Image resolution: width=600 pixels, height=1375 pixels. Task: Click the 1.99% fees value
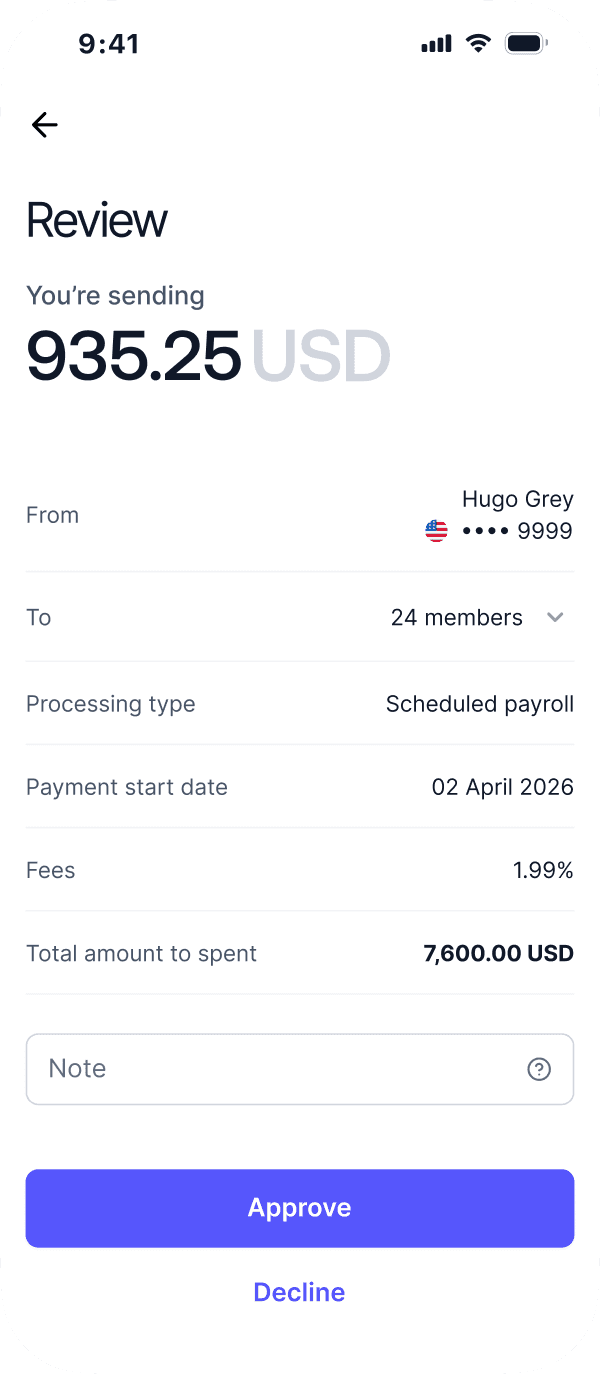[543, 870]
